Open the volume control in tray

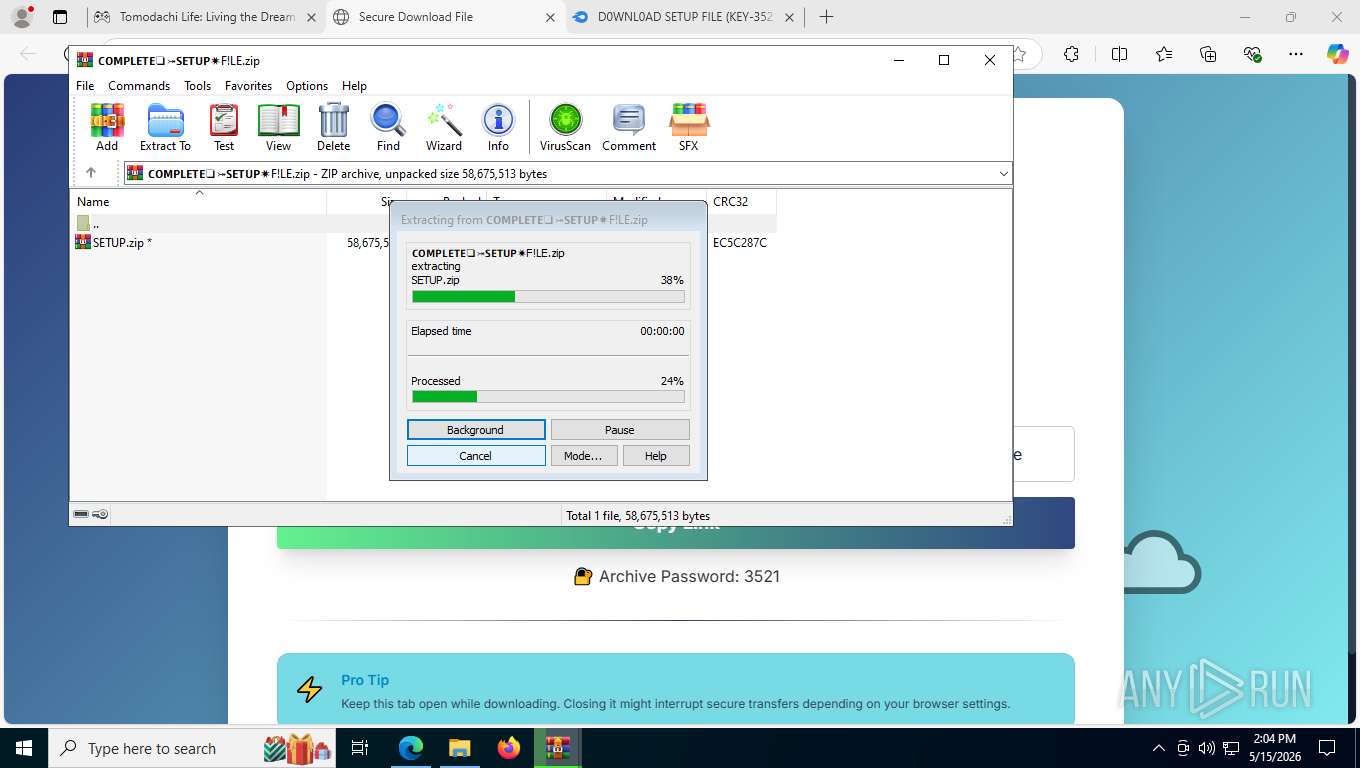coord(1207,748)
